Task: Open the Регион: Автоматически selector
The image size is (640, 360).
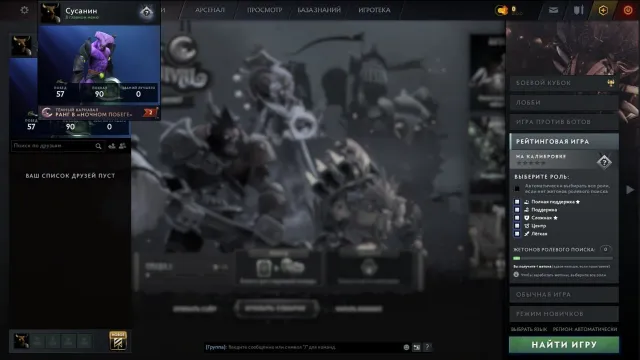Action: click(585, 329)
